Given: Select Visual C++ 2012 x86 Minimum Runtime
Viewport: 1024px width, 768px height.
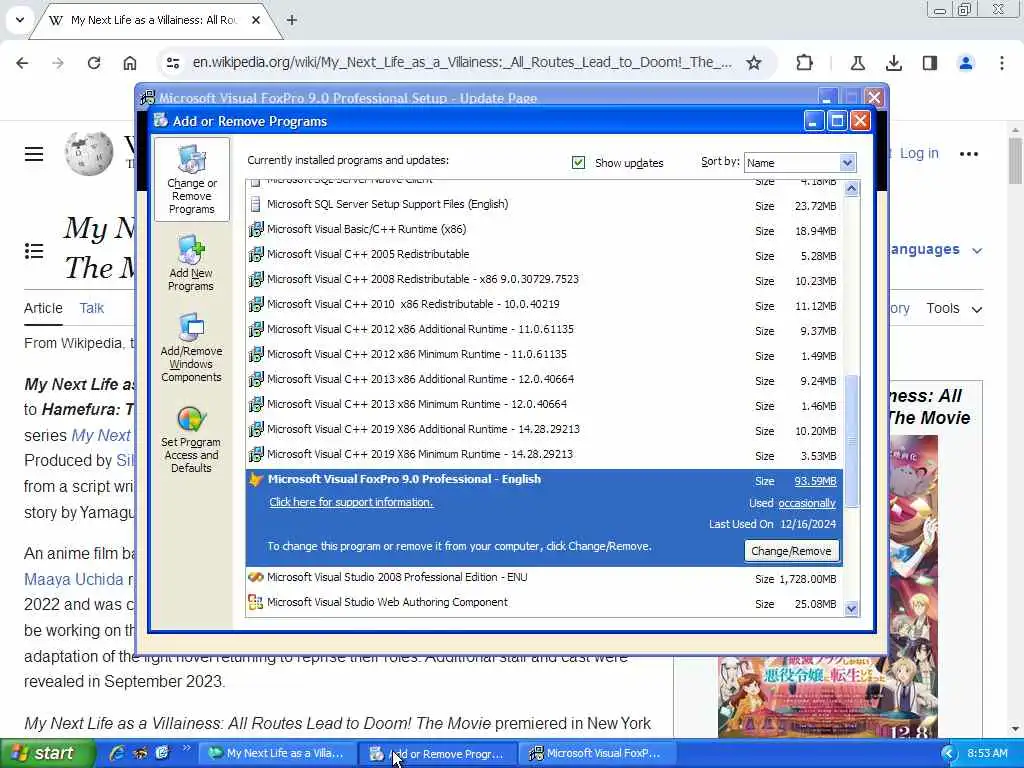Looking at the screenshot, I should click(x=545, y=355).
